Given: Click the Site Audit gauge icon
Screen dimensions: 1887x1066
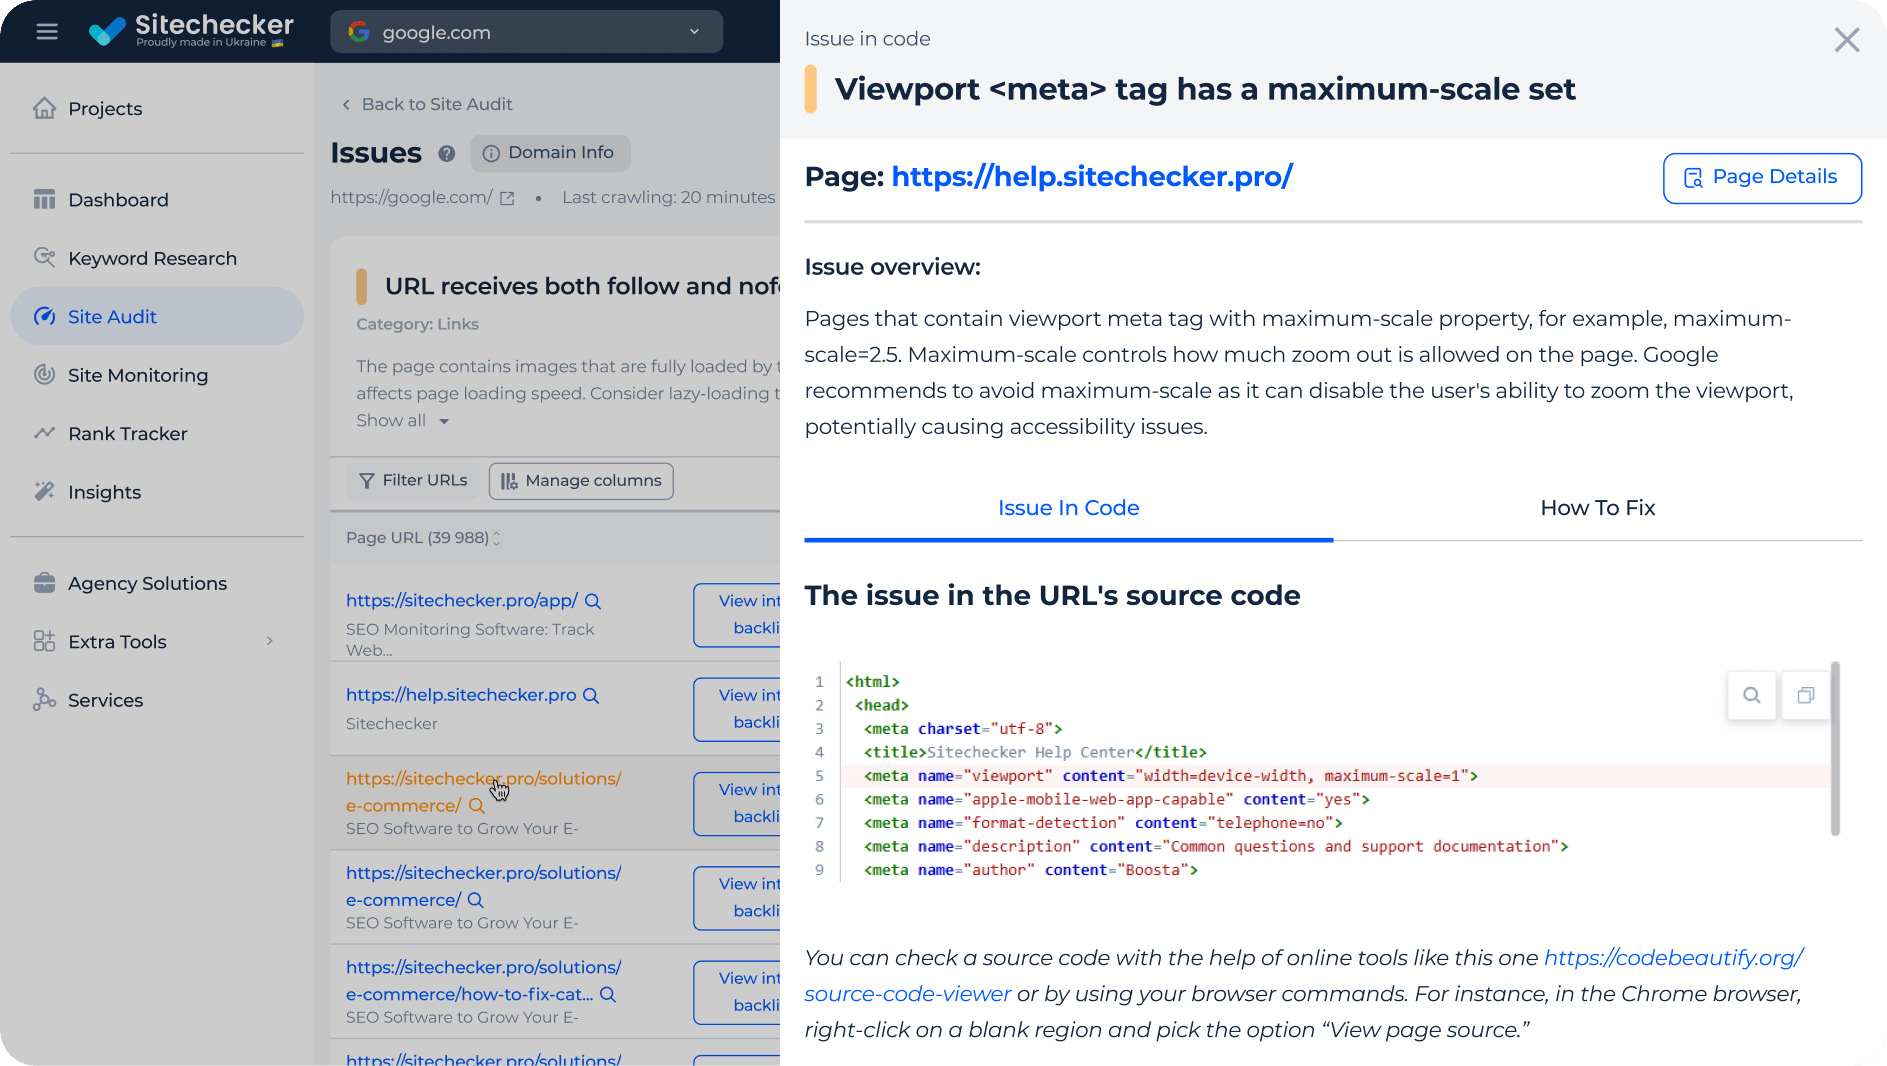Looking at the screenshot, I should point(44,316).
